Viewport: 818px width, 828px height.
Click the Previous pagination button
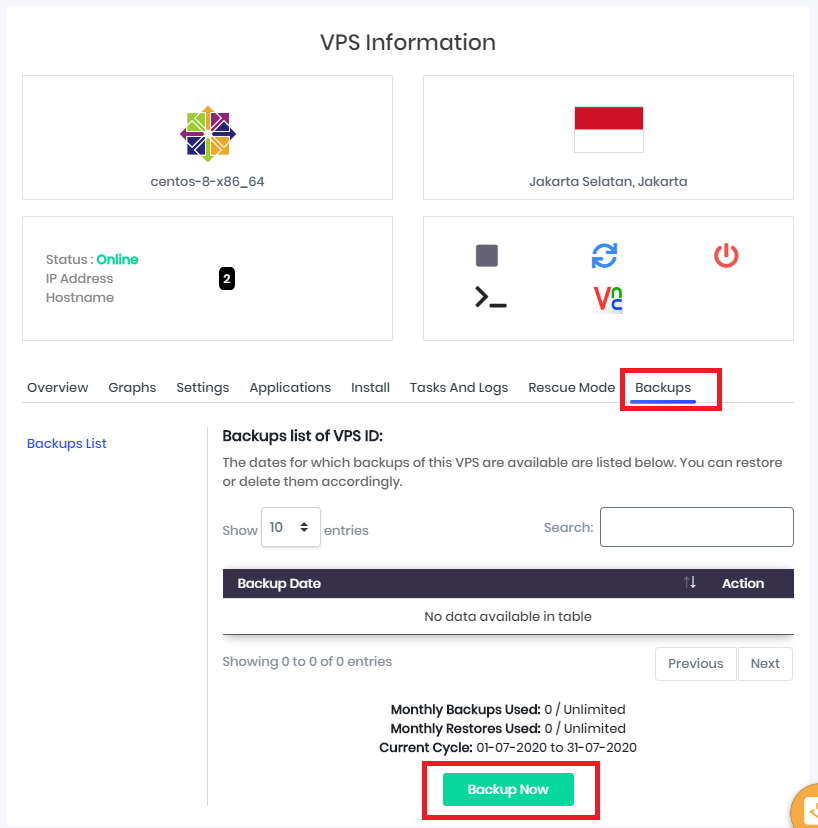pyautogui.click(x=695, y=663)
